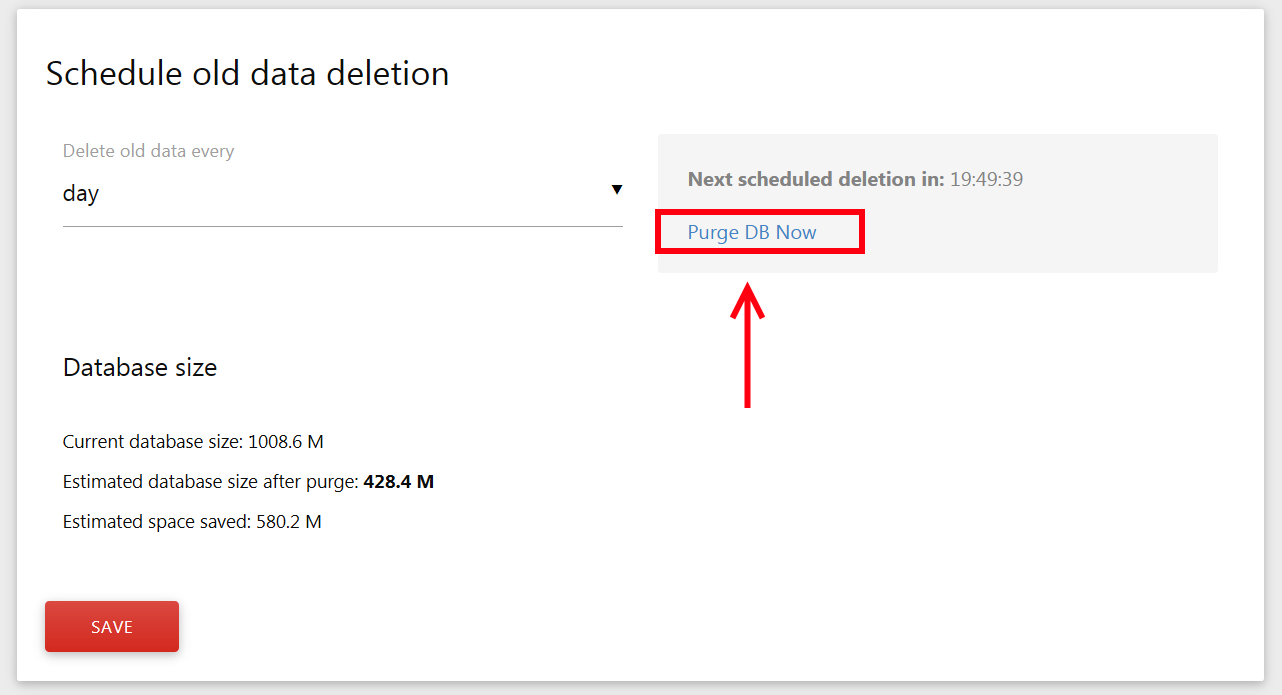1282x695 pixels.
Task: Click the "Next scheduled deletion in:" label
Action: [815, 180]
